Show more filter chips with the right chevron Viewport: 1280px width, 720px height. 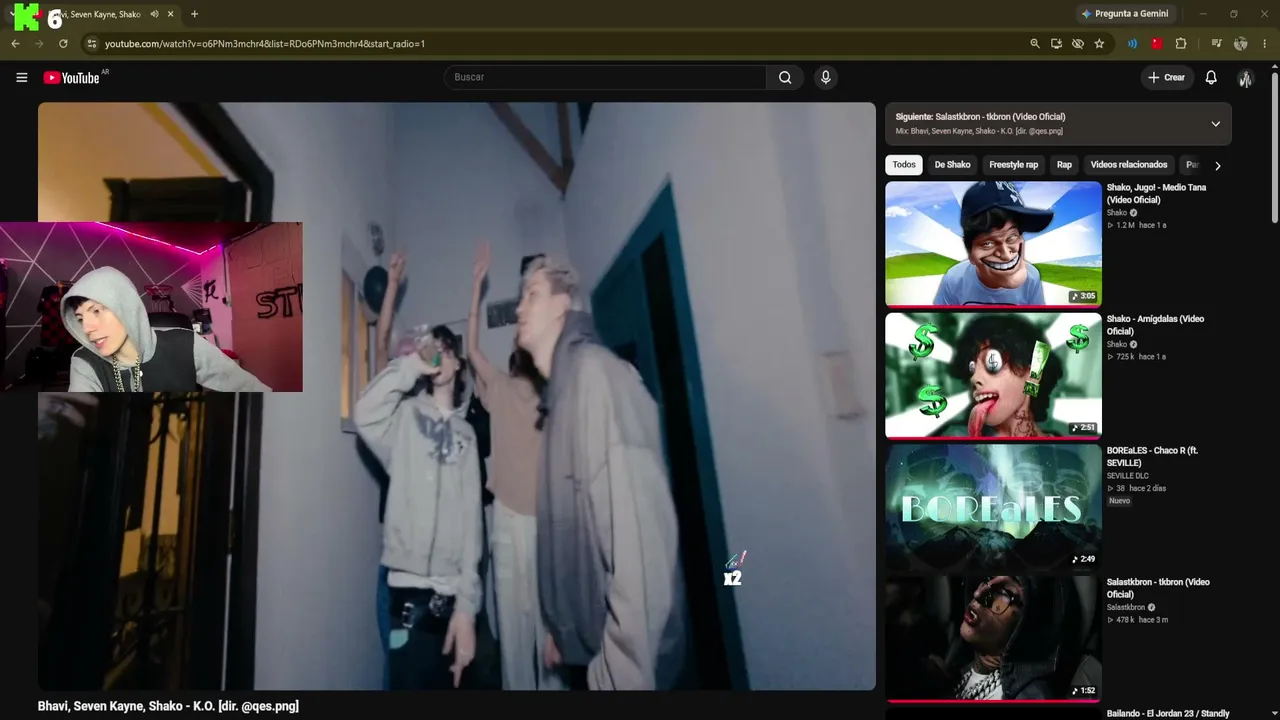[x=1217, y=166]
